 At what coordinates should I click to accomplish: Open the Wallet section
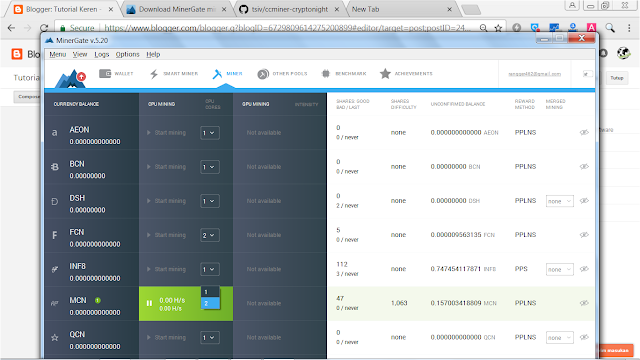tap(116, 73)
